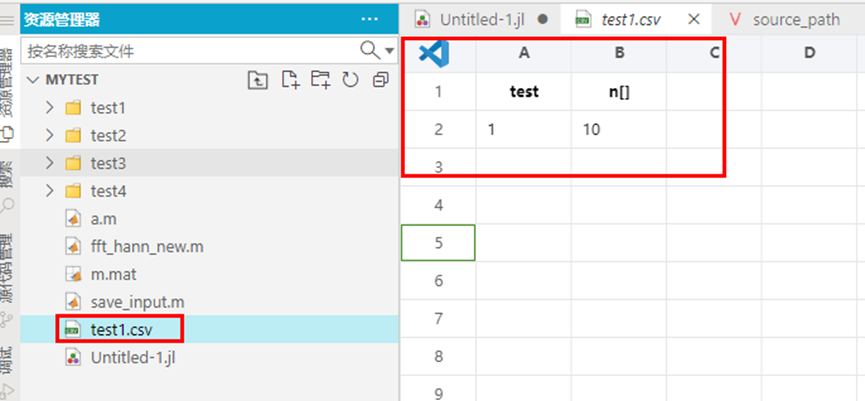The height and width of the screenshot is (401, 865).
Task: Click the Collapse All folders icon
Action: click(381, 80)
